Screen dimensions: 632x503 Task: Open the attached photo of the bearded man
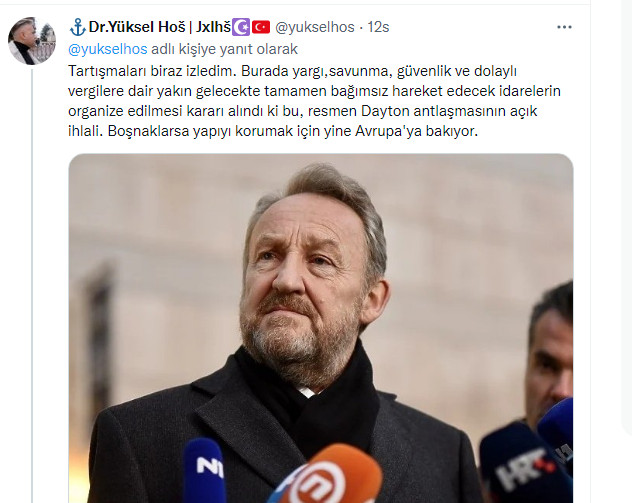pyautogui.click(x=321, y=328)
